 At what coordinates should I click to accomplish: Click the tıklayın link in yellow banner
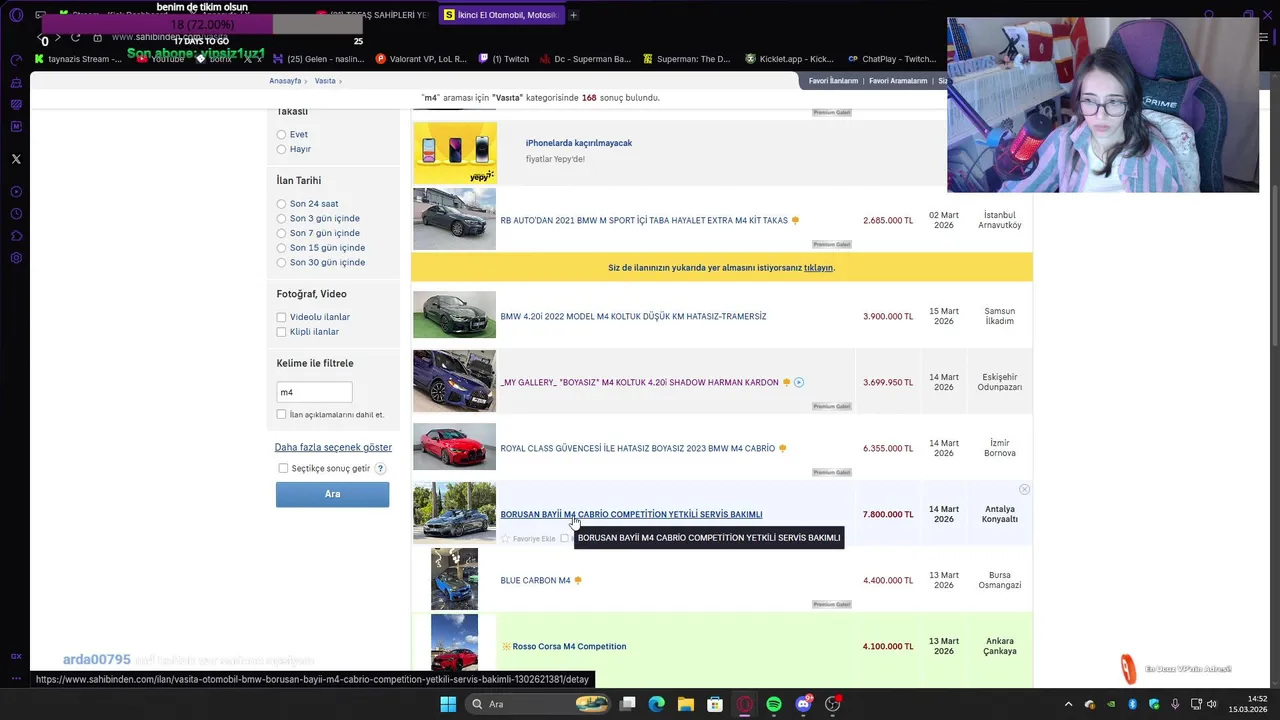[818, 268]
